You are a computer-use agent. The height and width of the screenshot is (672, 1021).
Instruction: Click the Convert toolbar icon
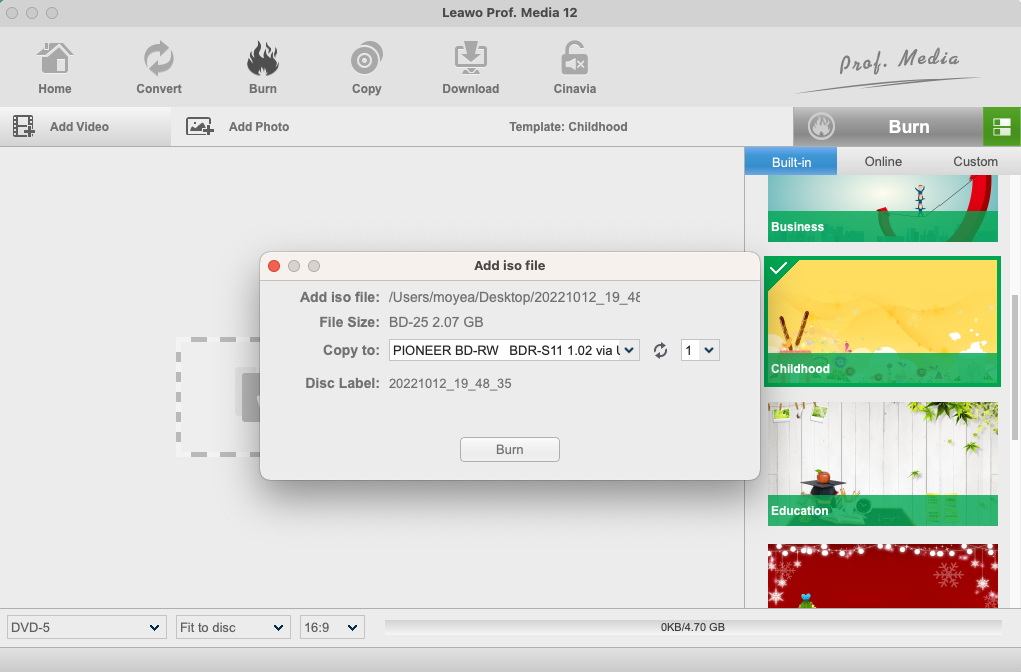click(x=159, y=60)
